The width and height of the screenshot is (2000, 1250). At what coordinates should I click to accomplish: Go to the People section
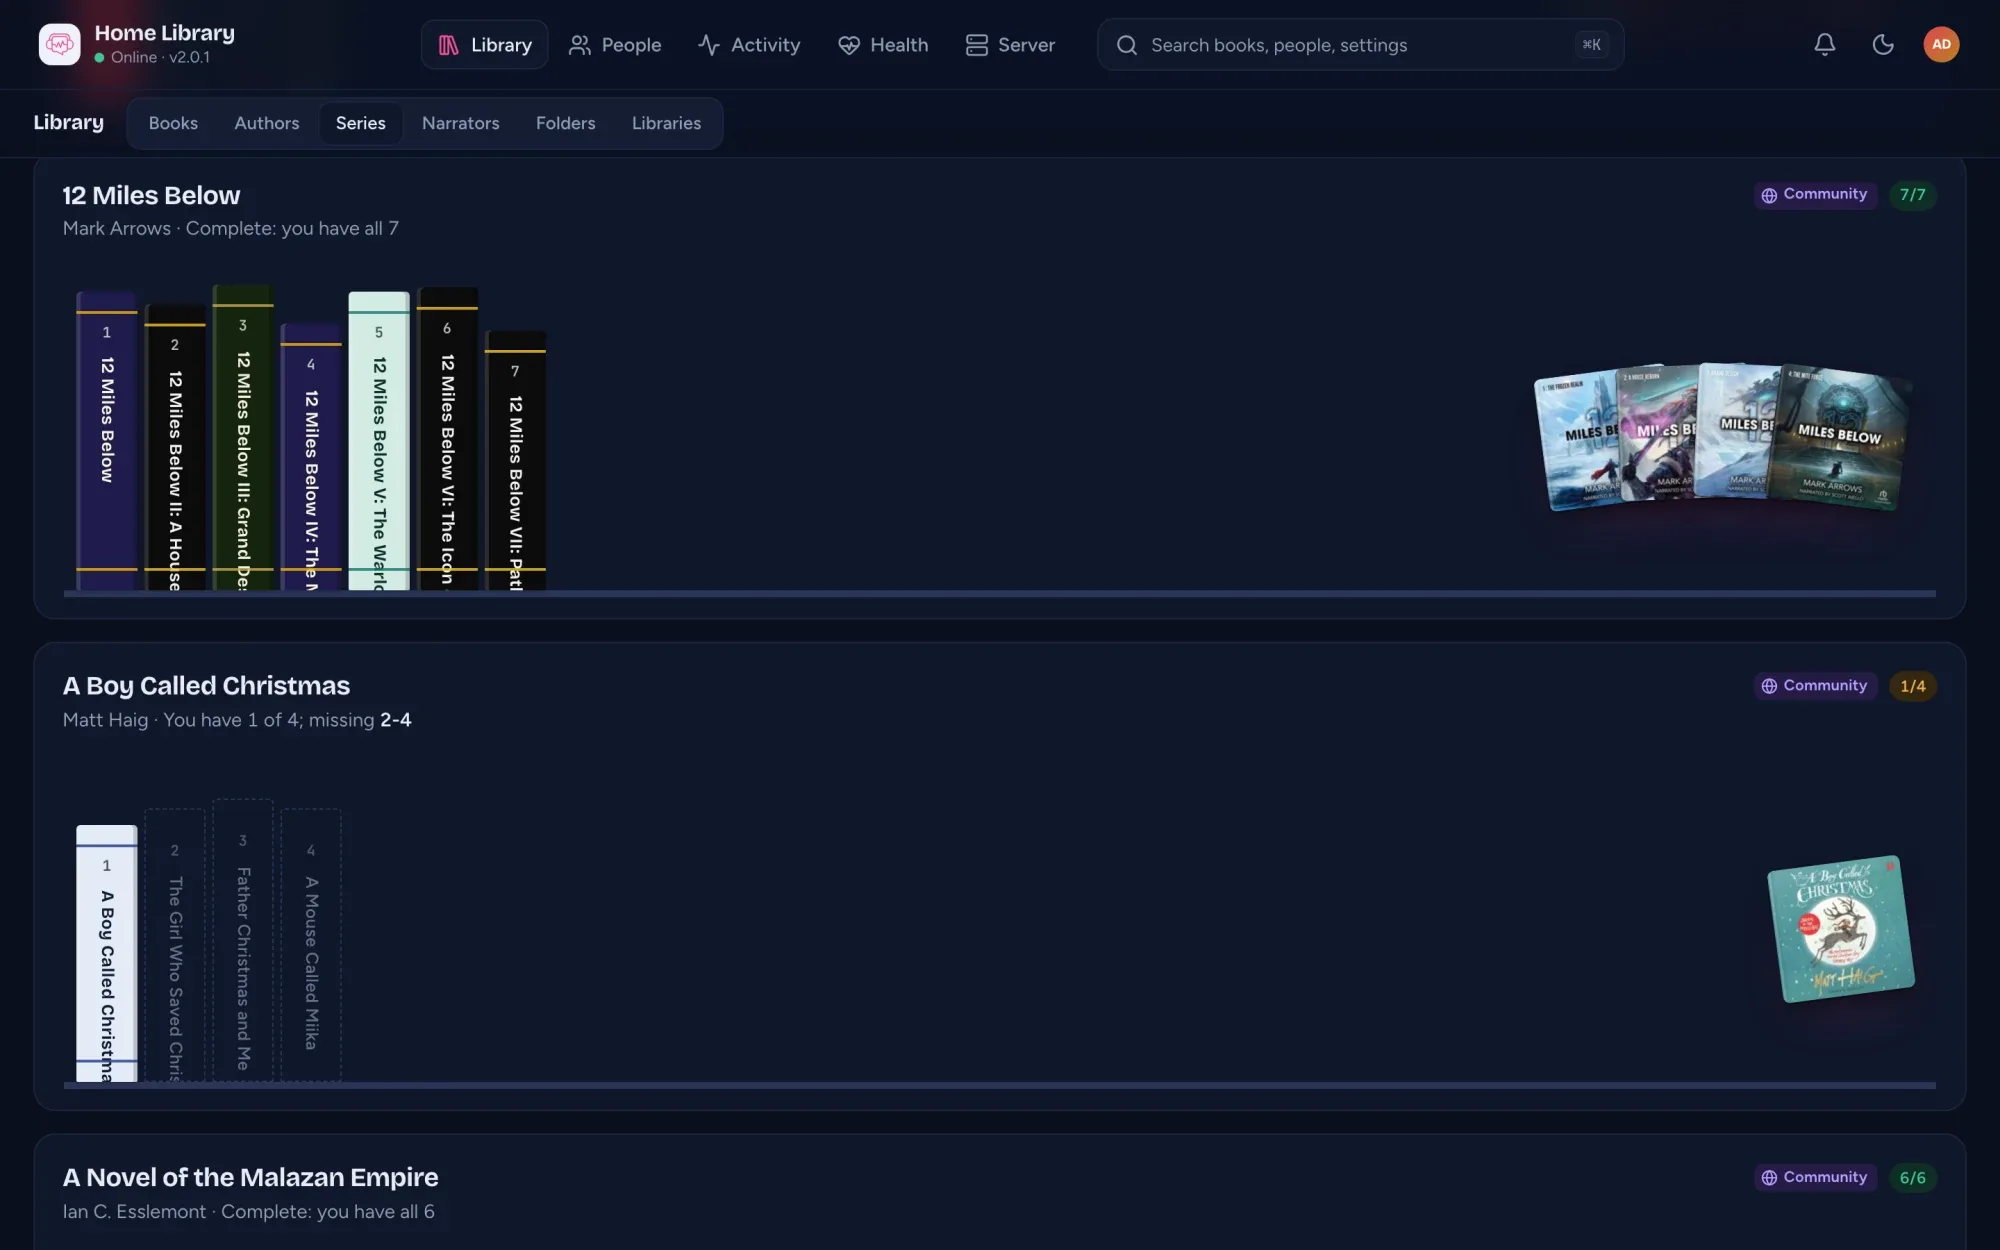point(615,45)
